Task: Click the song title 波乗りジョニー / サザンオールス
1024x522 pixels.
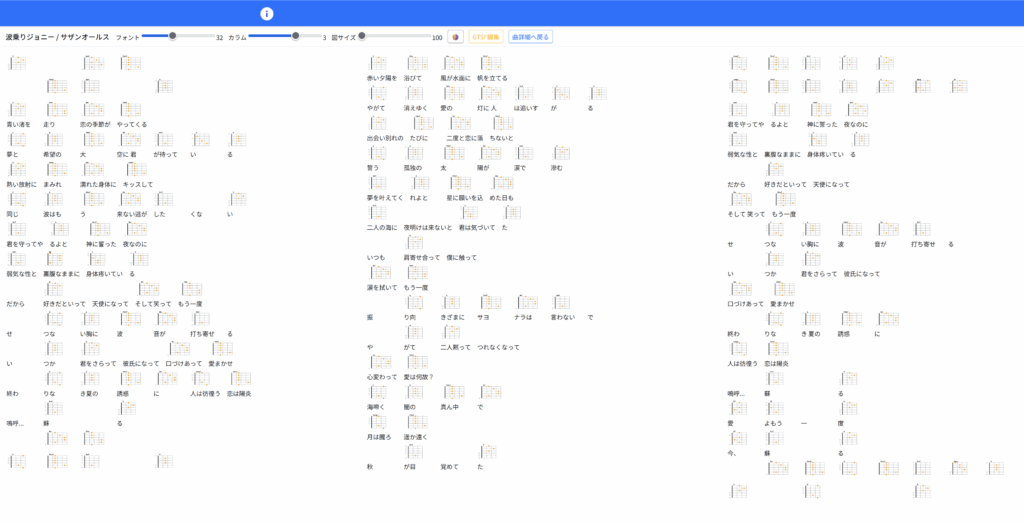Action: 57,37
